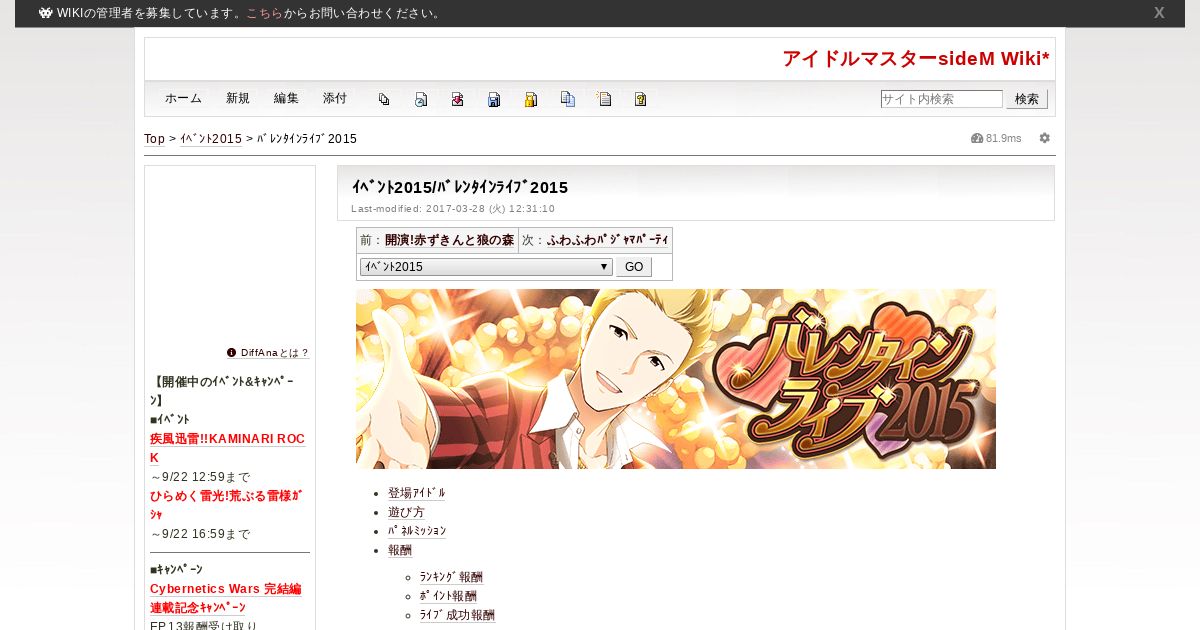Open the ひらめく雷光!荒ぶる雷様ｶﾞｼｬ sidebar link

click(x=227, y=505)
